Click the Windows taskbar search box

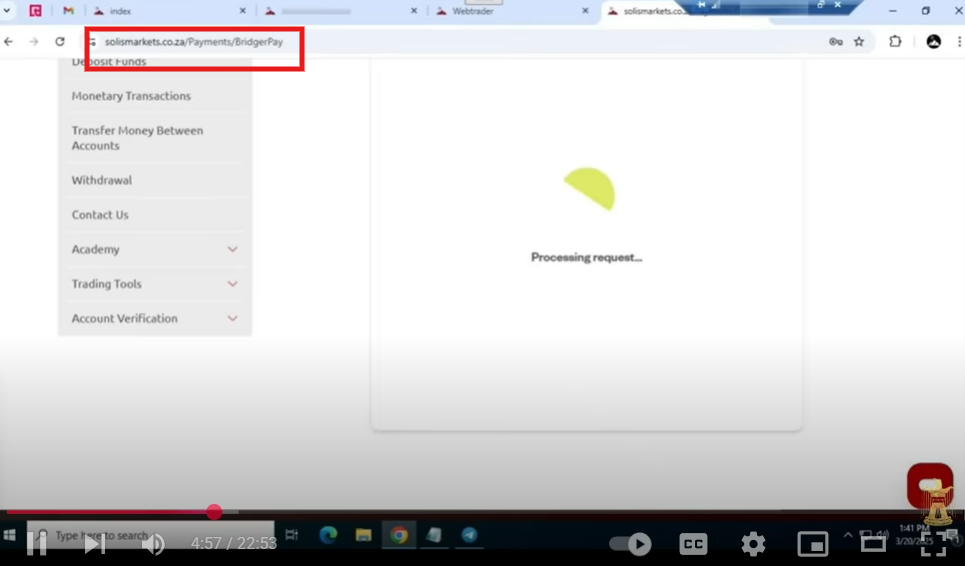click(x=151, y=535)
